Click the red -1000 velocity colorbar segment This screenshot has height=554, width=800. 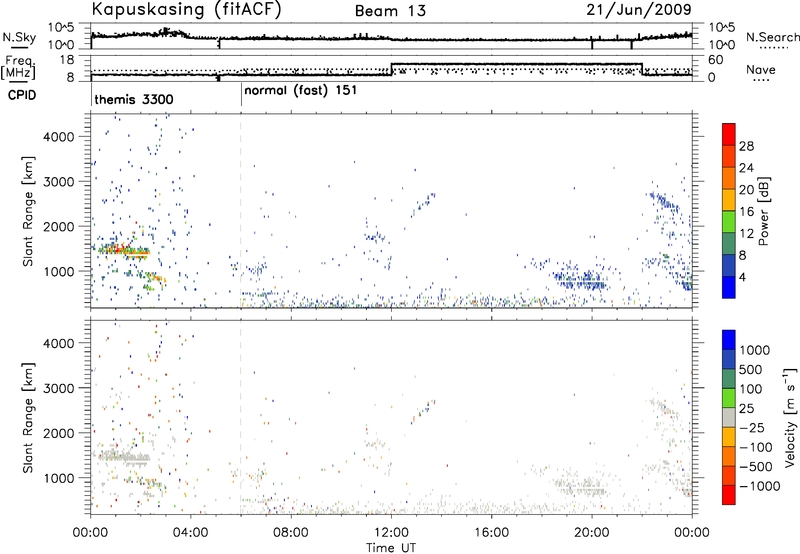click(729, 495)
